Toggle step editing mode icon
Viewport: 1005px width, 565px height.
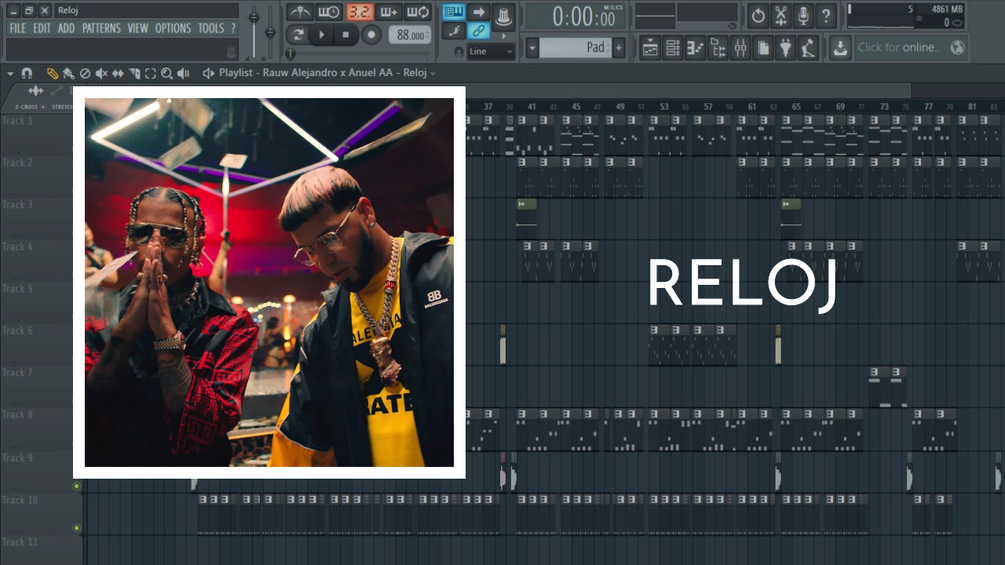click(x=454, y=31)
